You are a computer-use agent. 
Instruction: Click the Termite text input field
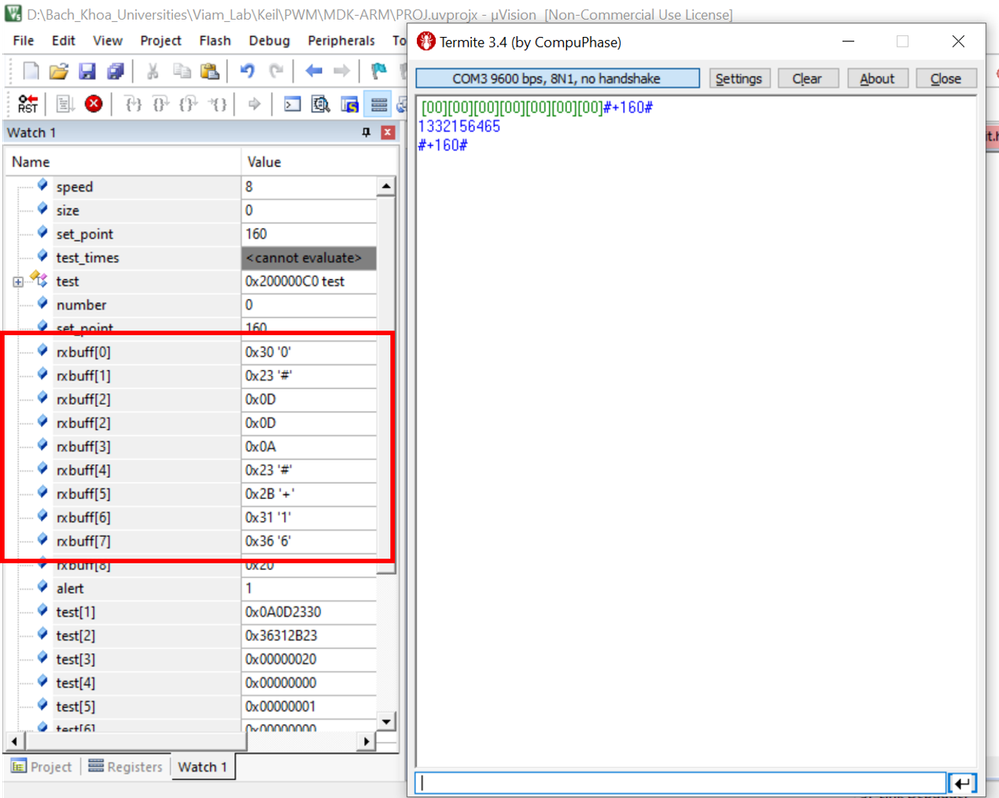pyautogui.click(x=680, y=783)
